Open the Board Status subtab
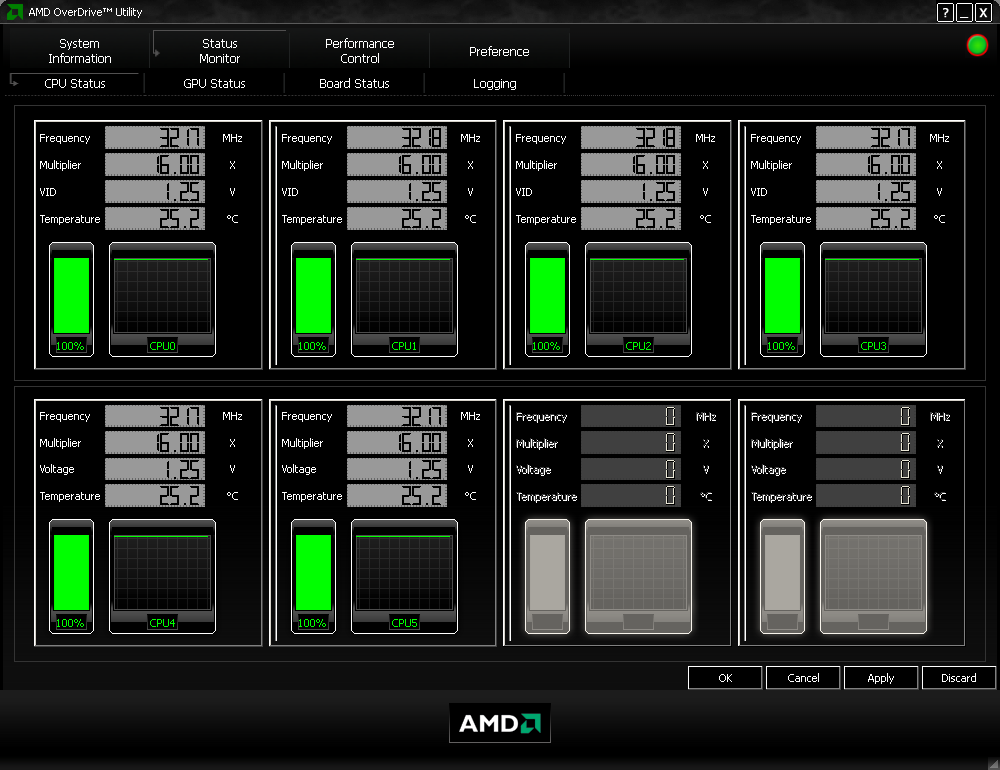The image size is (1000, 770). [x=355, y=84]
